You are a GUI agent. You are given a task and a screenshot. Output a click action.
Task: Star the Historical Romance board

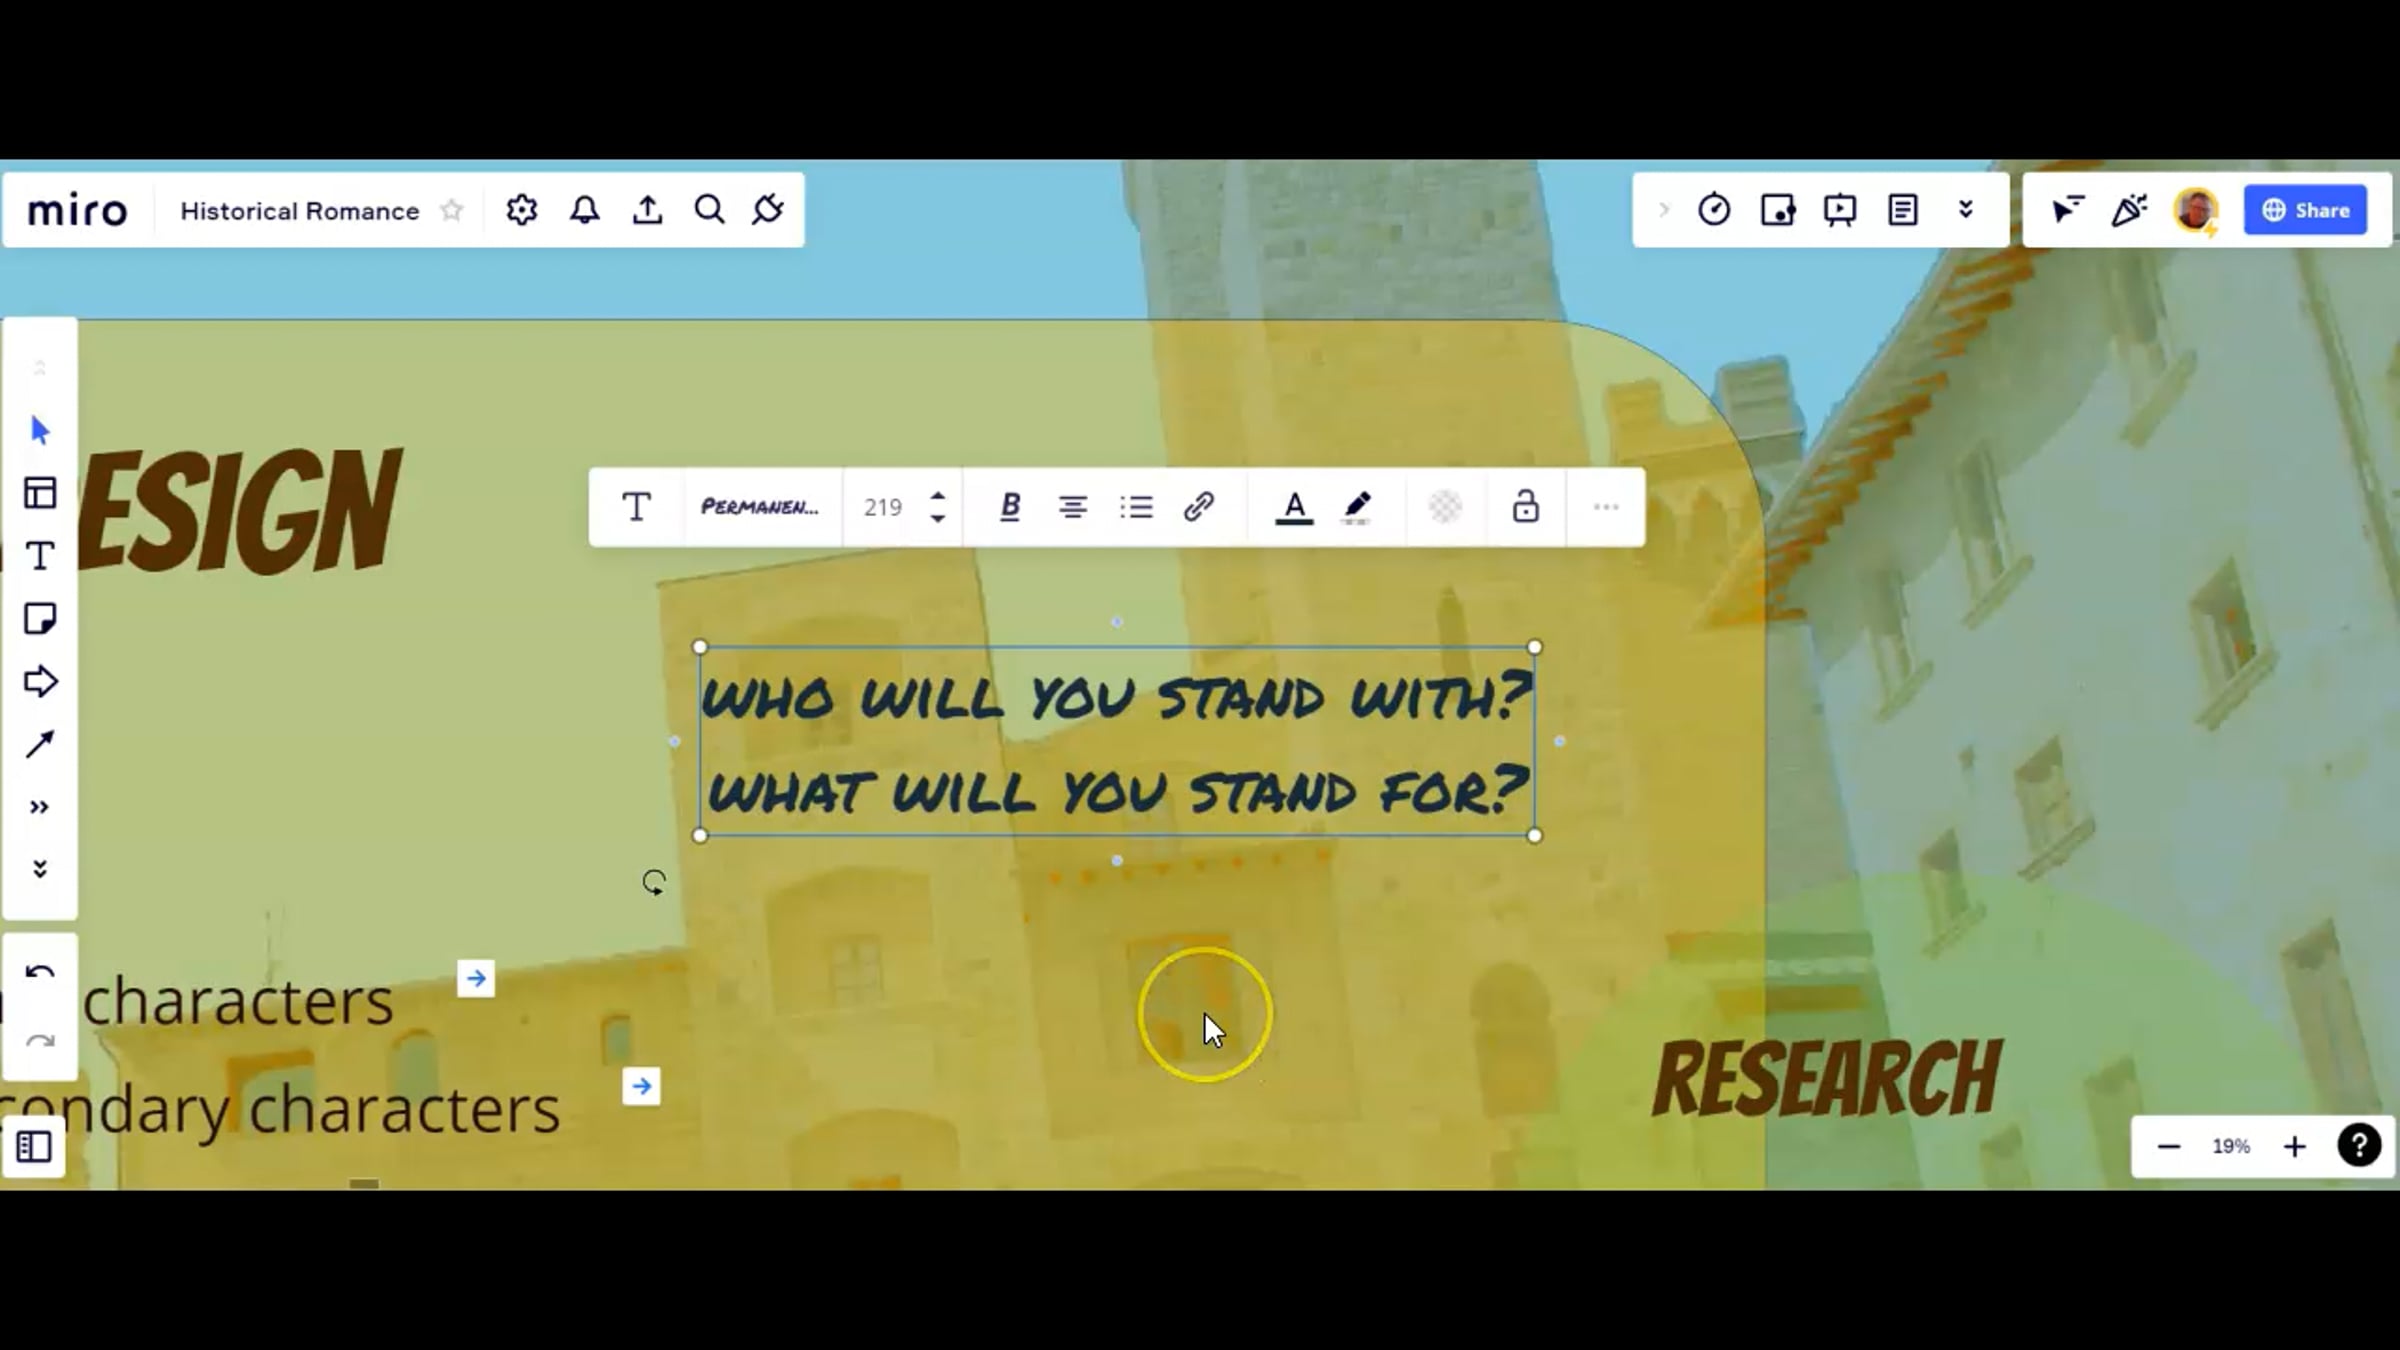452,210
